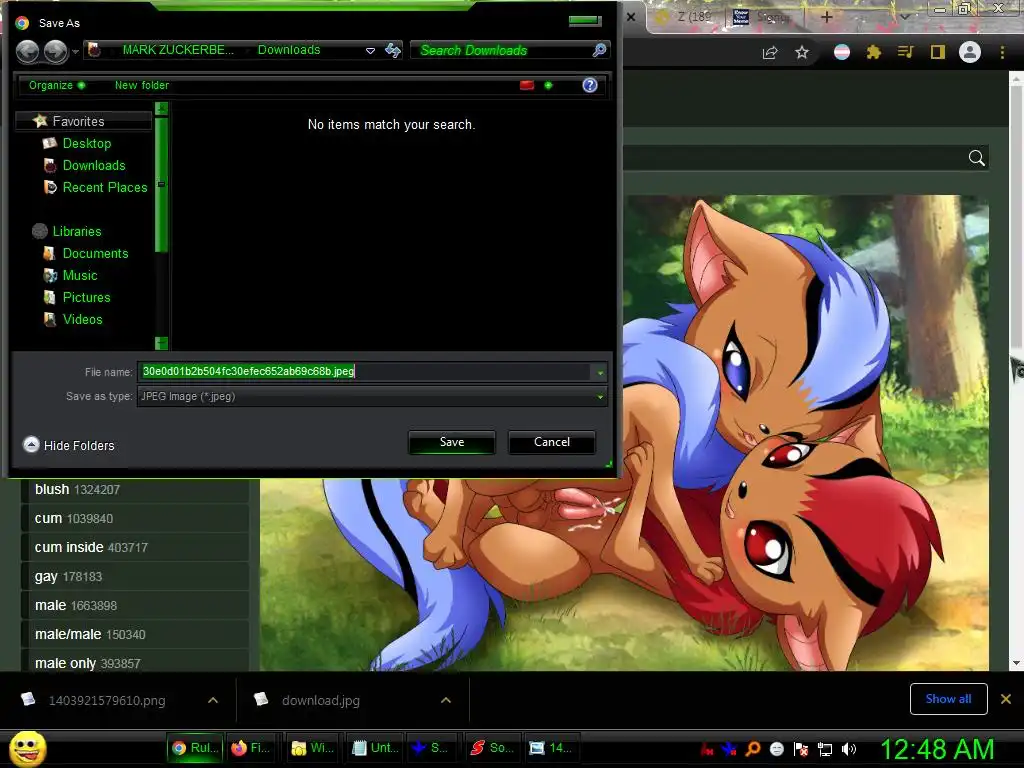
Task: Open the view options arrow beside view icon
Action: coord(548,85)
